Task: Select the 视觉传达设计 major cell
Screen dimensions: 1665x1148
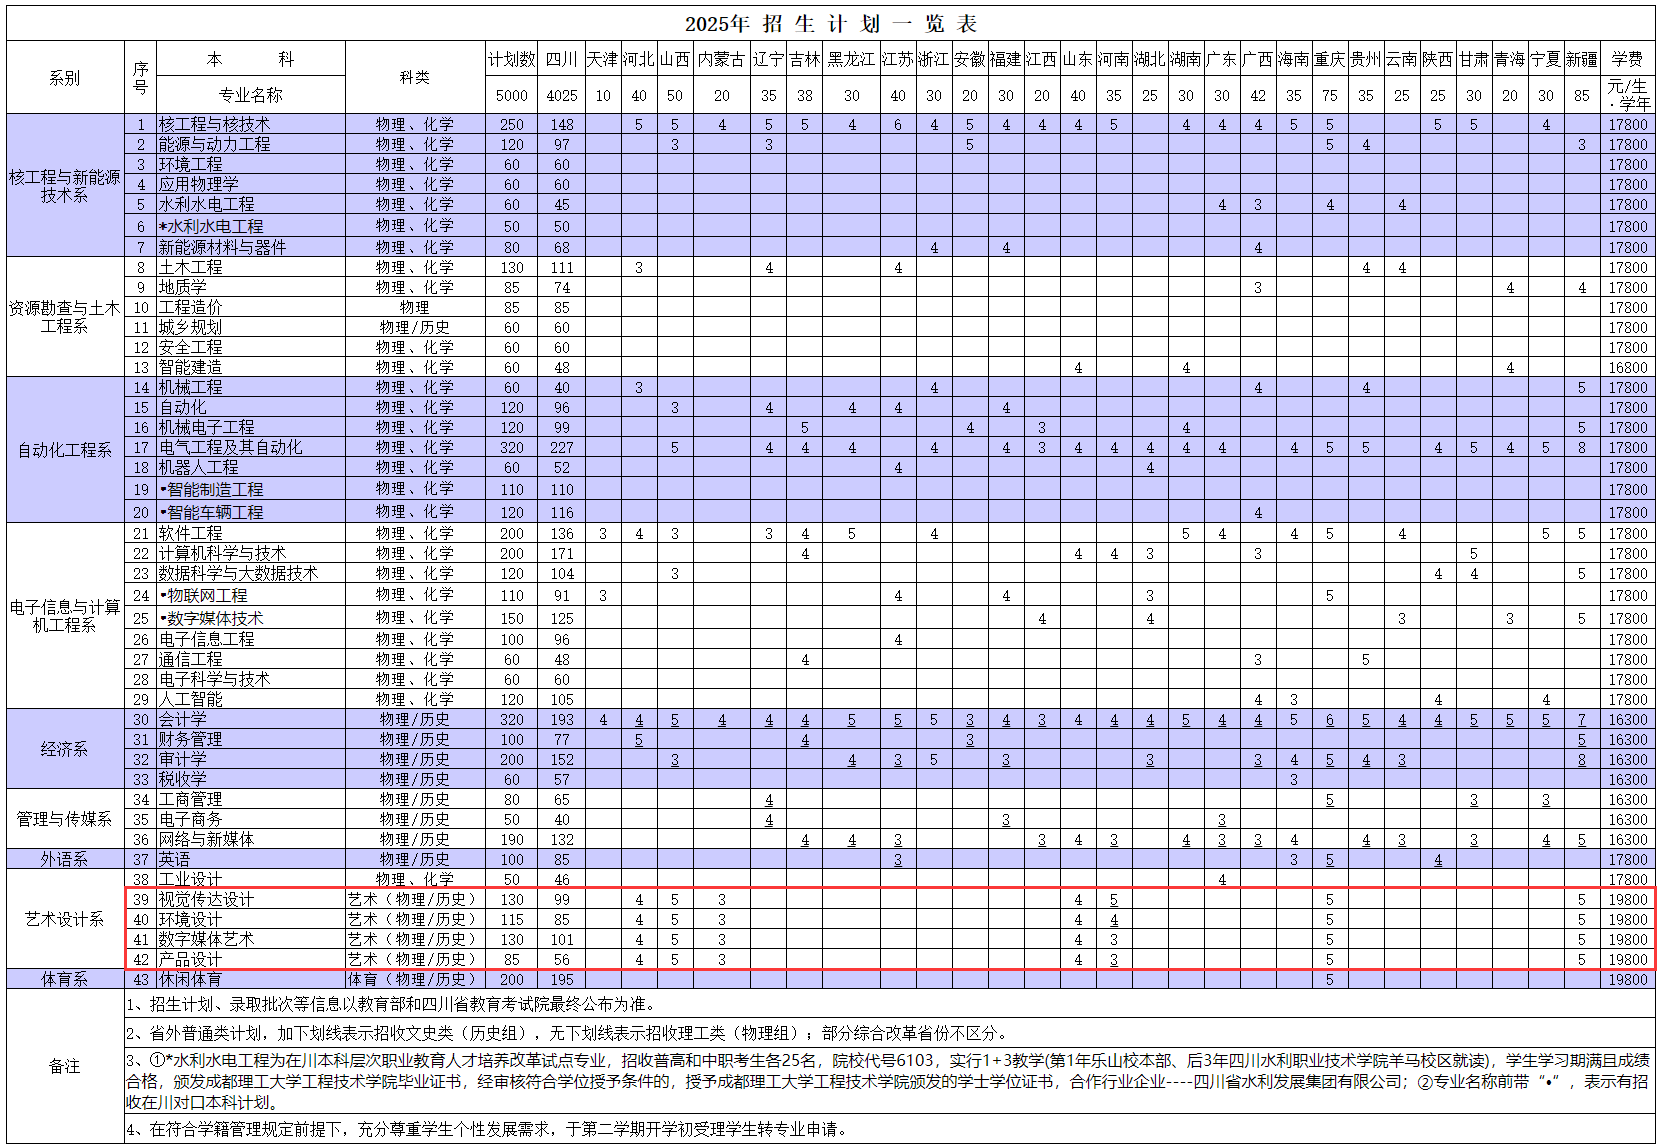Action: (250, 900)
